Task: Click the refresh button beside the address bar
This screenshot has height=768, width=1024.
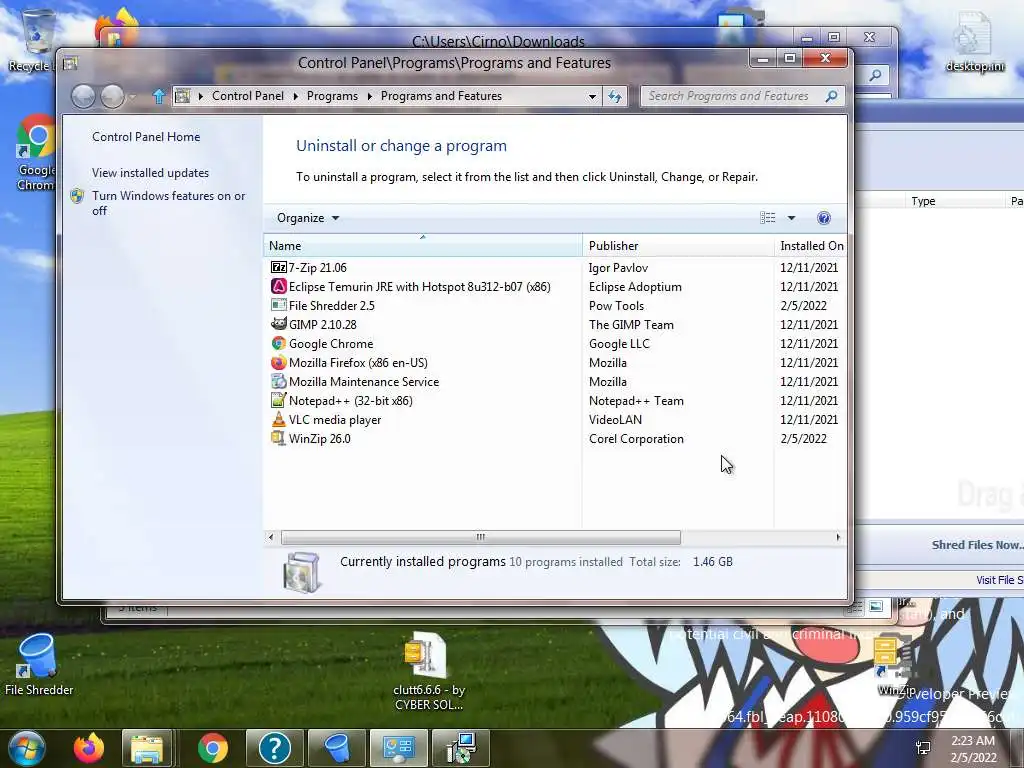Action: pyautogui.click(x=615, y=97)
